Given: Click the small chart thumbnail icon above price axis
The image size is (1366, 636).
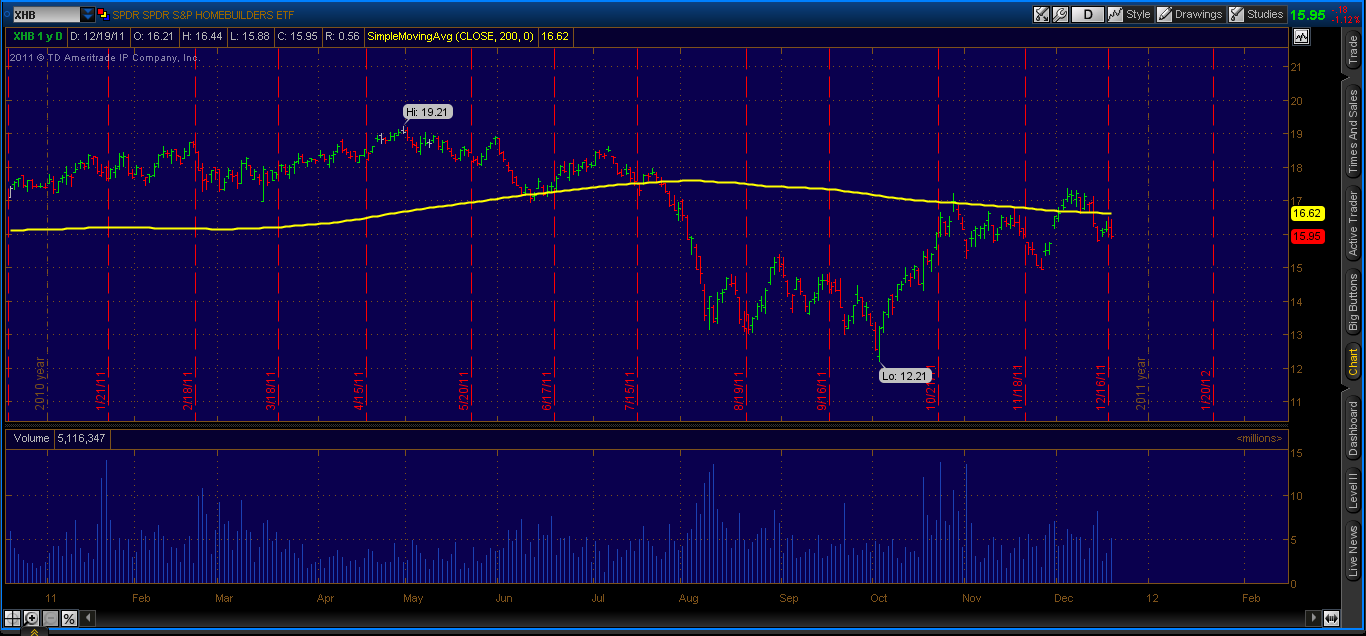Looking at the screenshot, I should click(x=1302, y=36).
